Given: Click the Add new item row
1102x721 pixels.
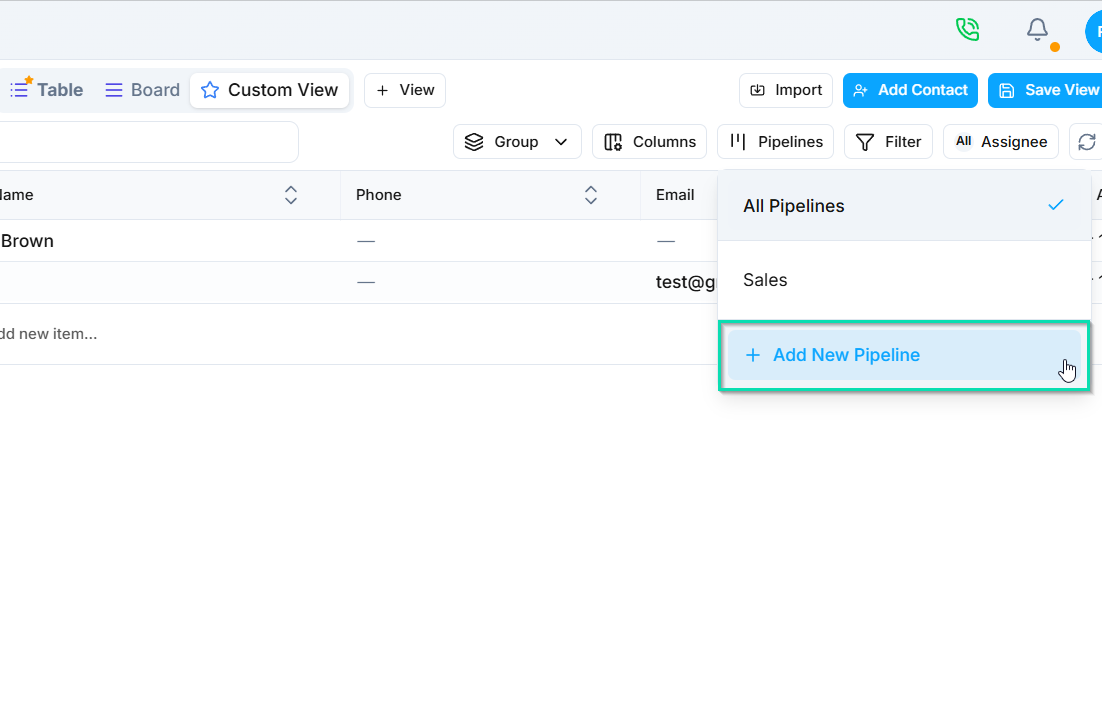Looking at the screenshot, I should coord(48,333).
